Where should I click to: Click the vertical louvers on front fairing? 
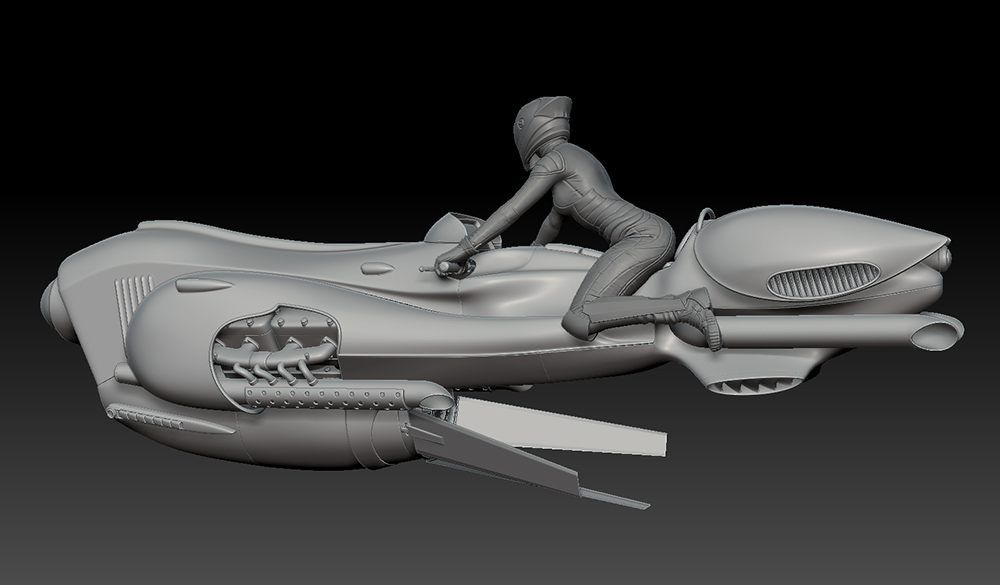pos(130,299)
